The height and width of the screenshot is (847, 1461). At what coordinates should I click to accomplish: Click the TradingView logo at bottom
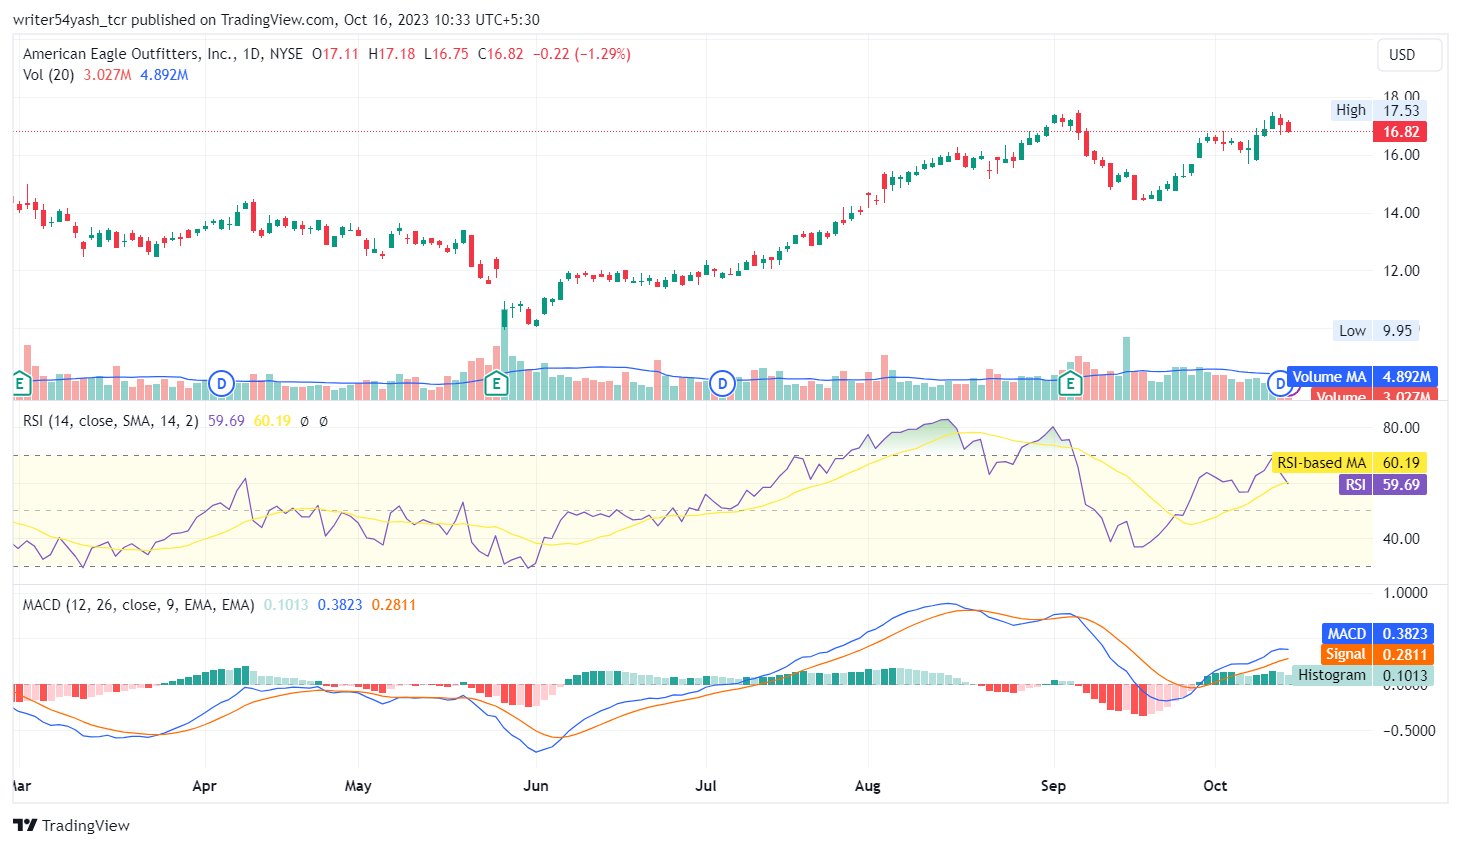coord(71,825)
